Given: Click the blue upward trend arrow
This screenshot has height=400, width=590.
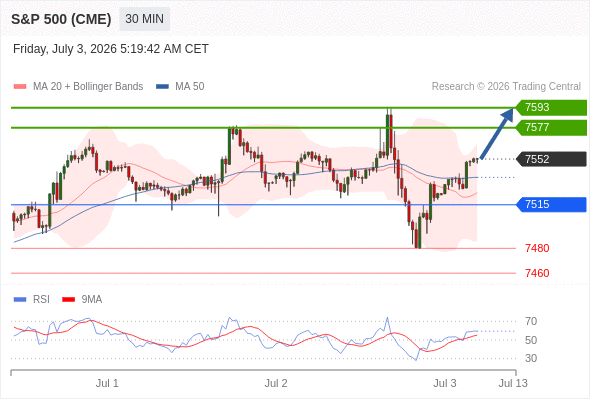Looking at the screenshot, I should [x=497, y=134].
